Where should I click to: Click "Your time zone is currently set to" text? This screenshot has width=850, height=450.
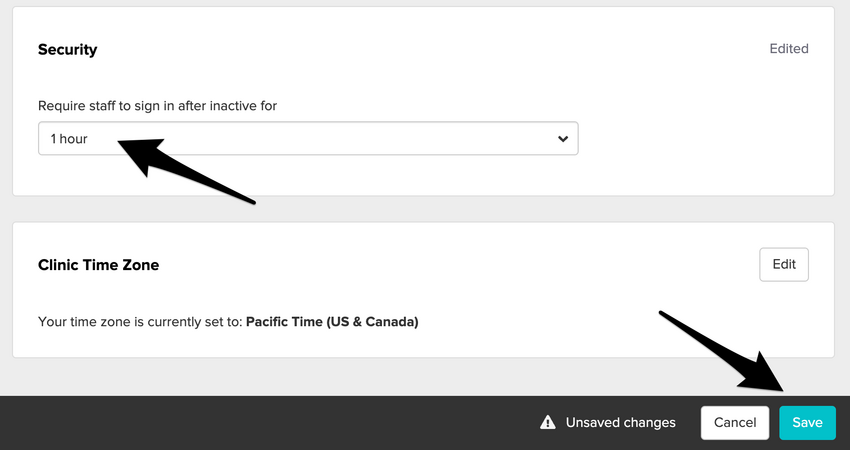[140, 322]
